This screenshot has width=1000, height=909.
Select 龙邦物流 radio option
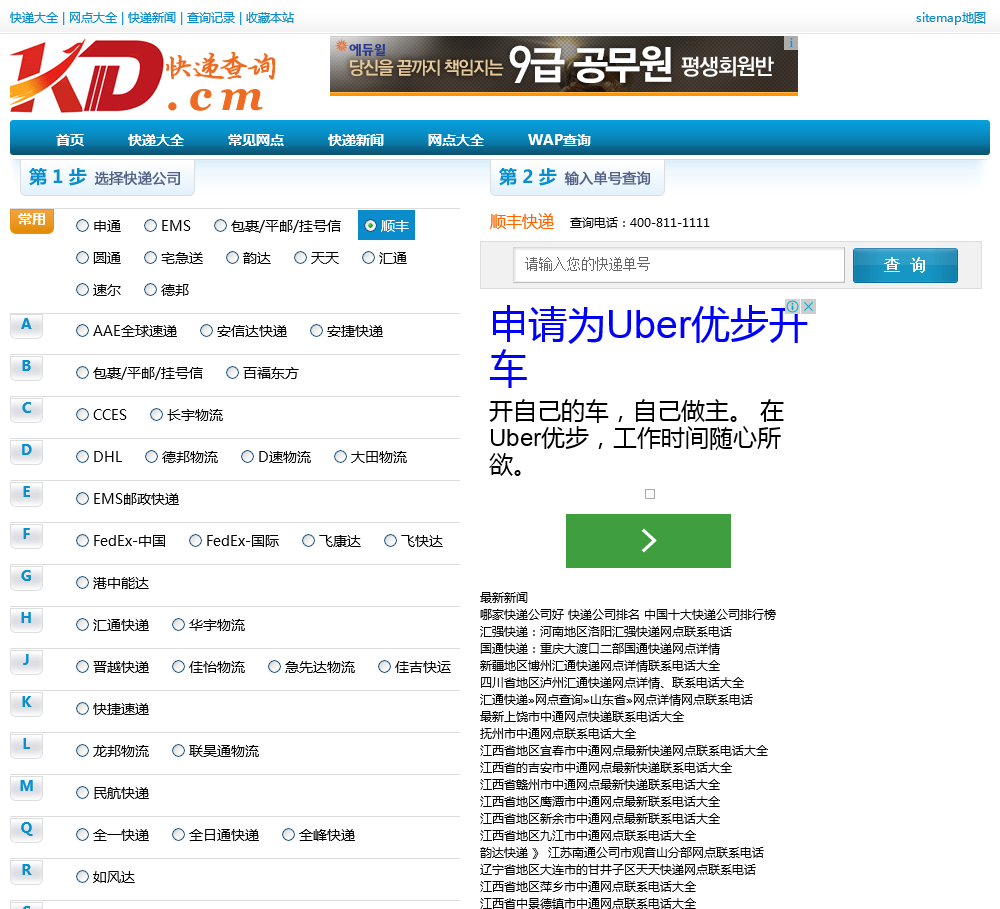[82, 751]
